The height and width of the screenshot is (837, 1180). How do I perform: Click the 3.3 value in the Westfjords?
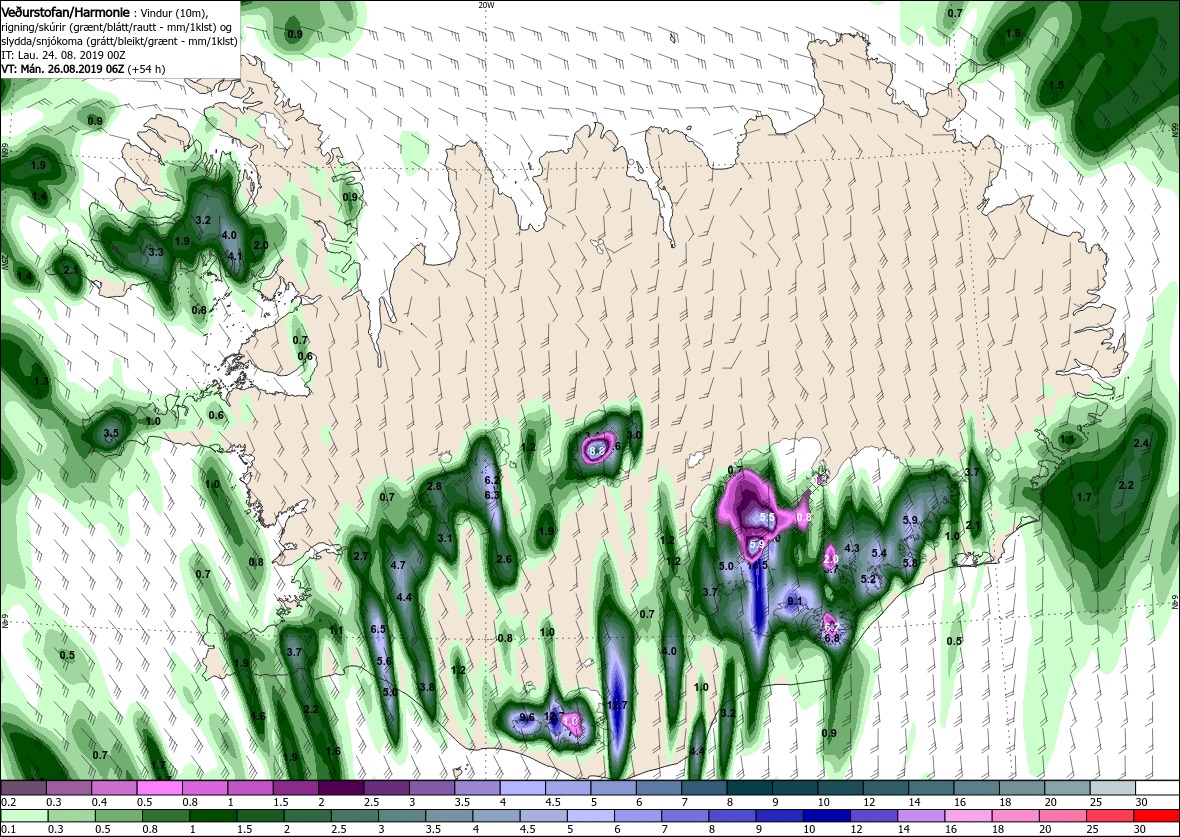[x=156, y=252]
